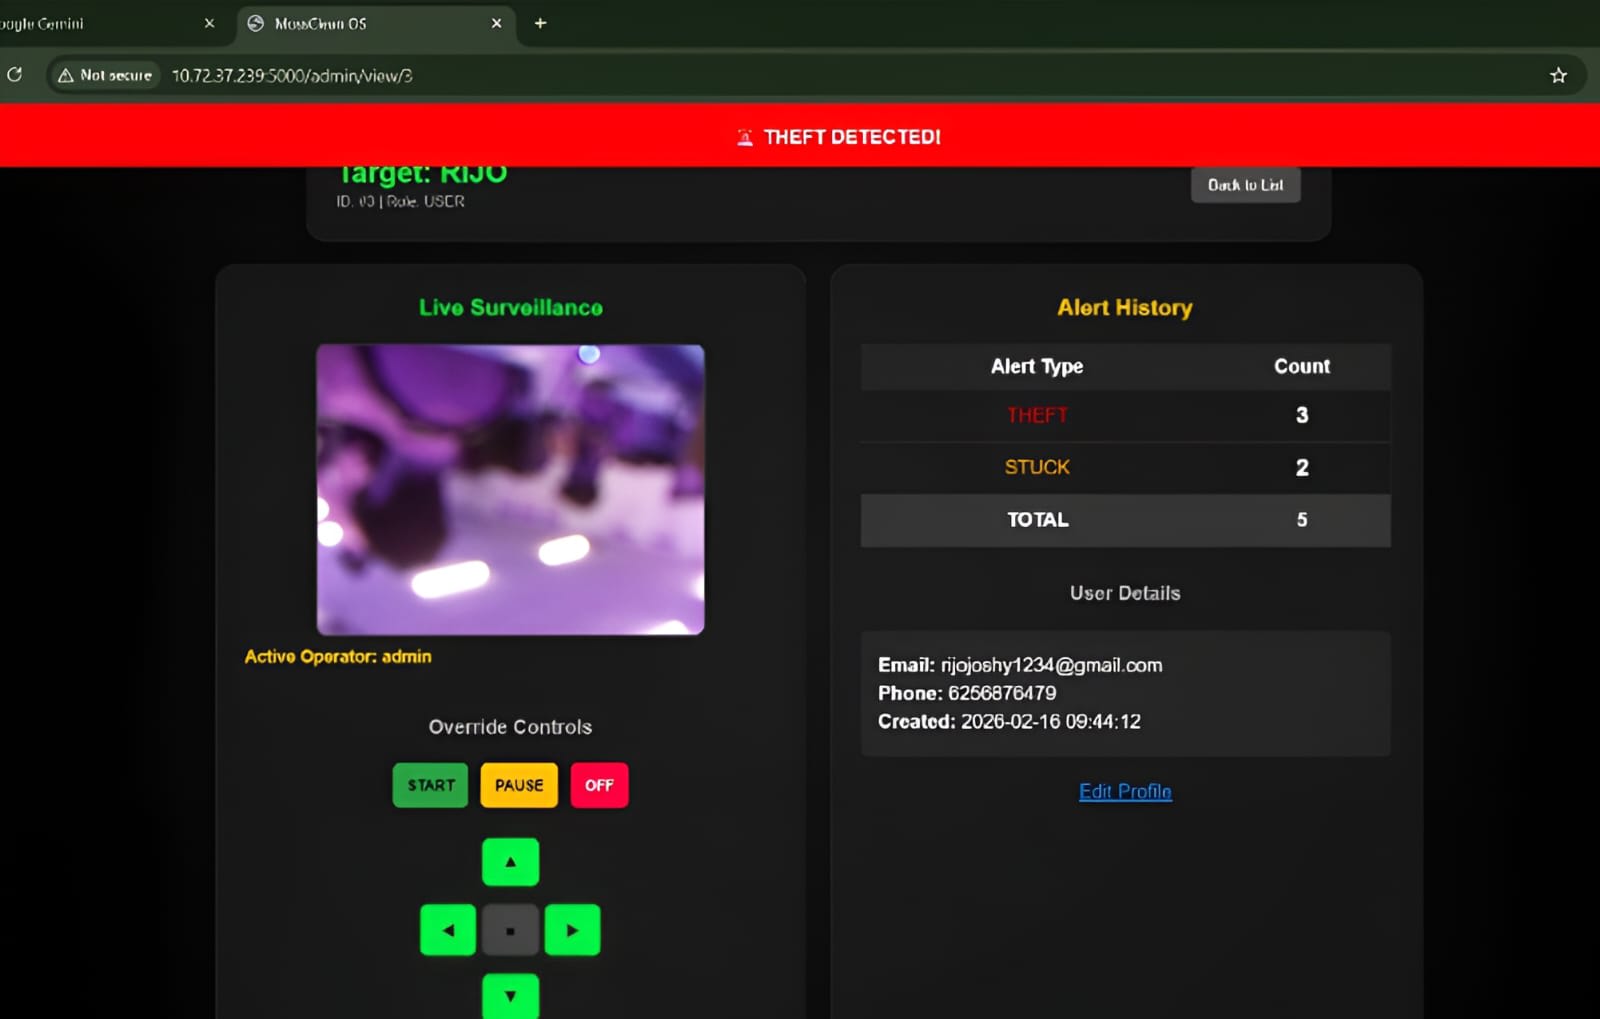Click the up arrow override control
The width and height of the screenshot is (1600, 1019).
point(510,862)
